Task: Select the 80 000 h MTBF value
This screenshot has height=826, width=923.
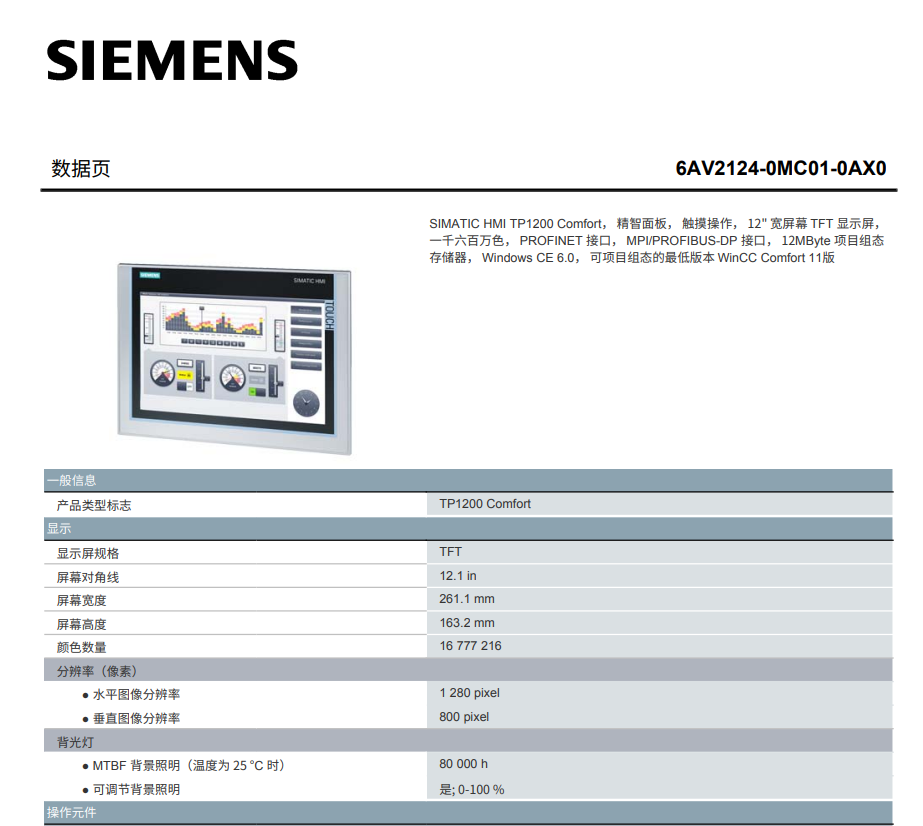Action: coord(463,764)
